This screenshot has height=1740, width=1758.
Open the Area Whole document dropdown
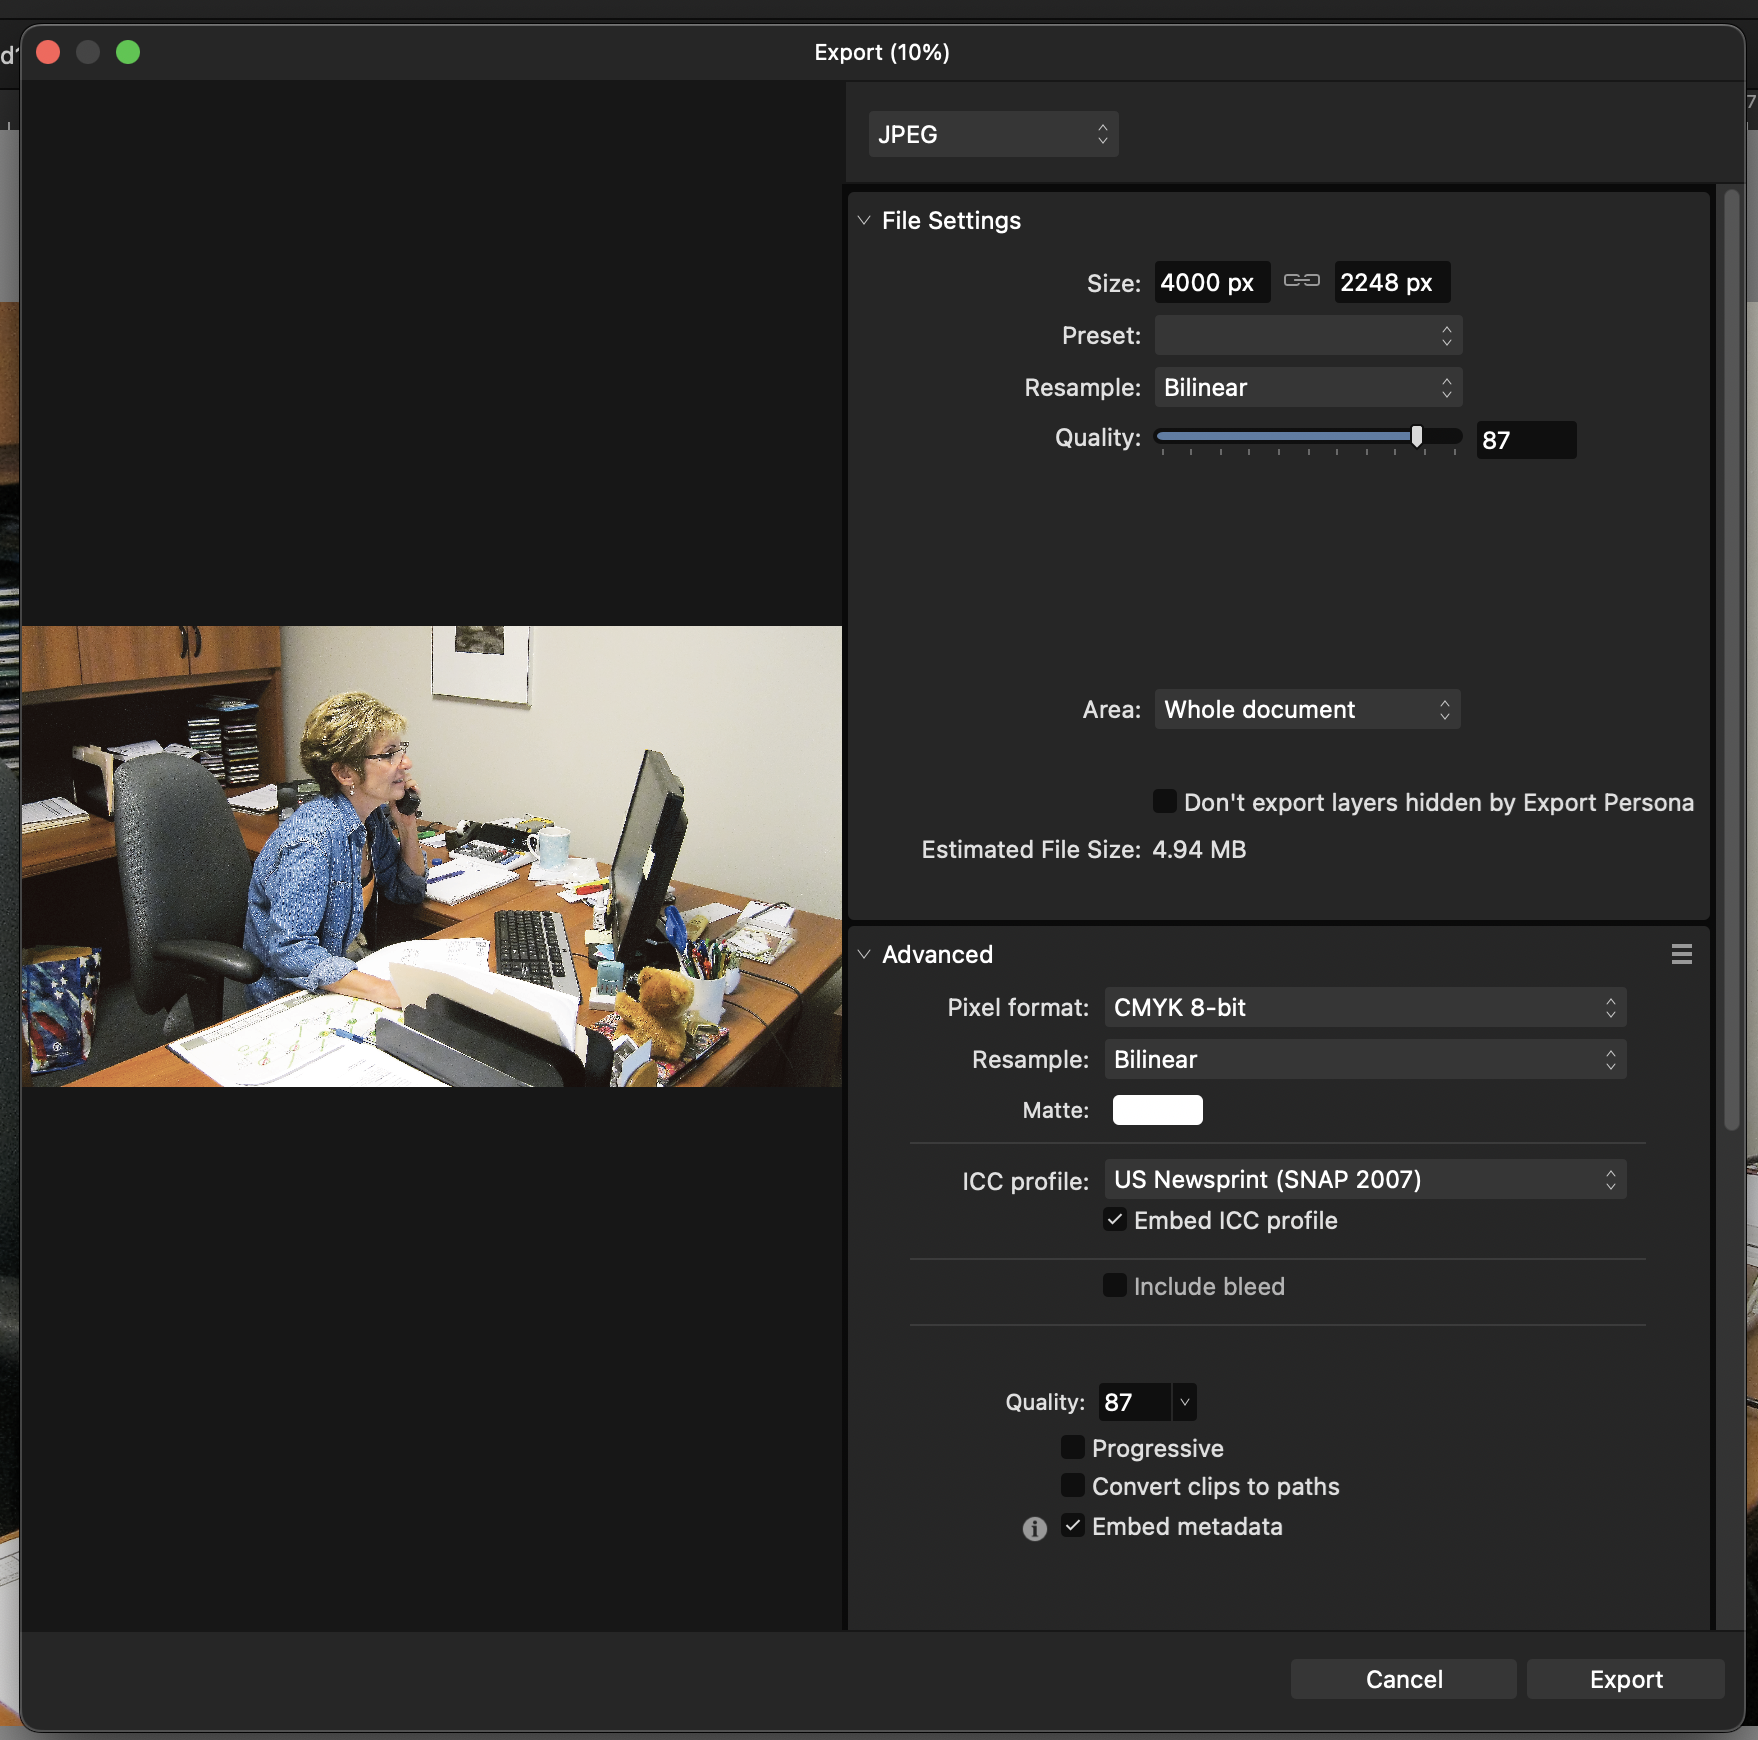[1307, 709]
